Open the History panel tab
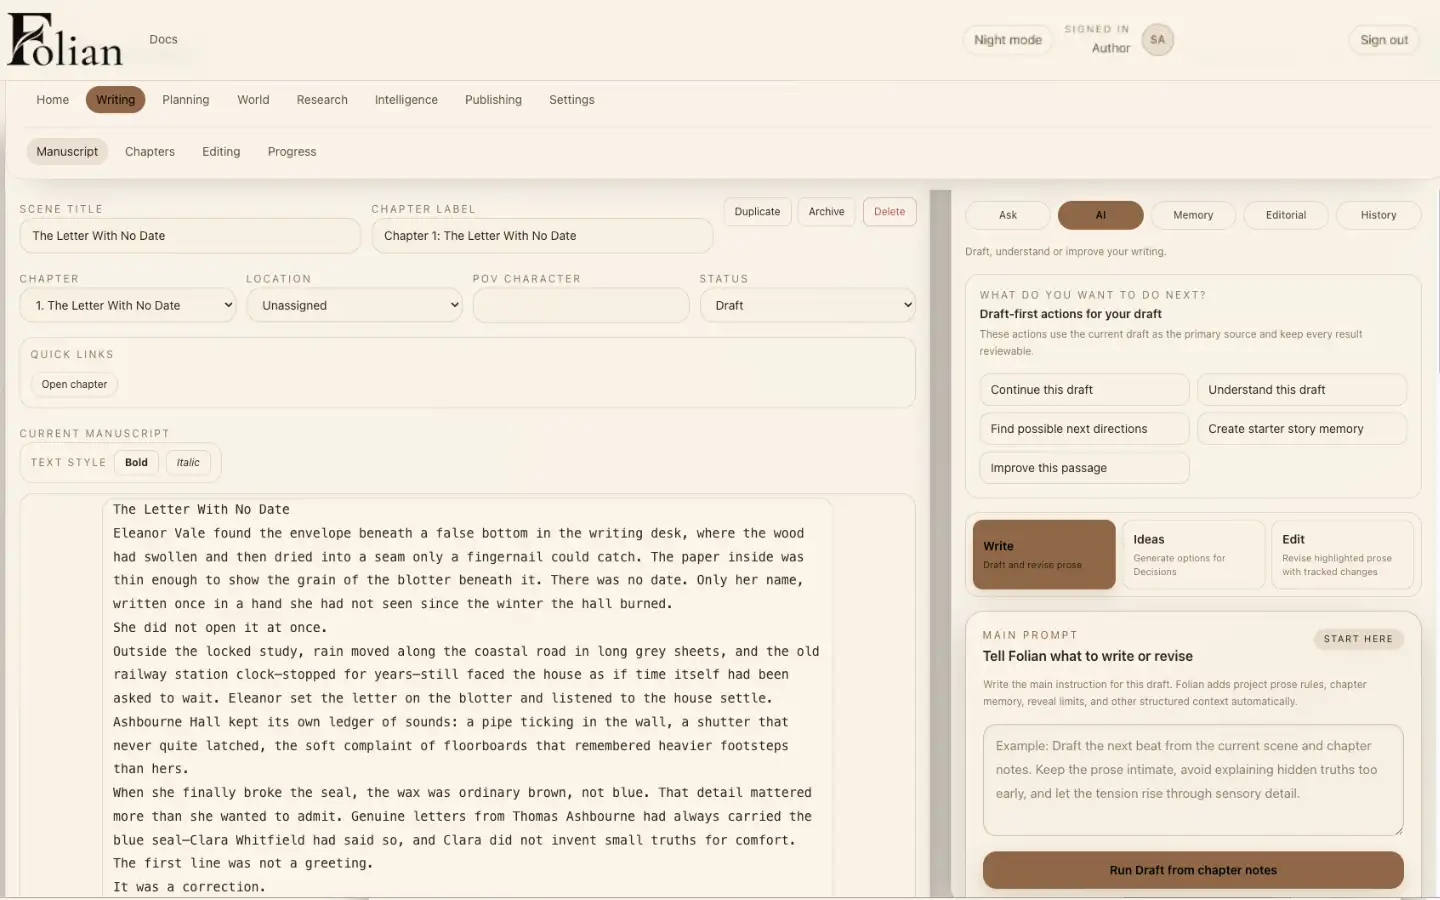 pos(1378,215)
